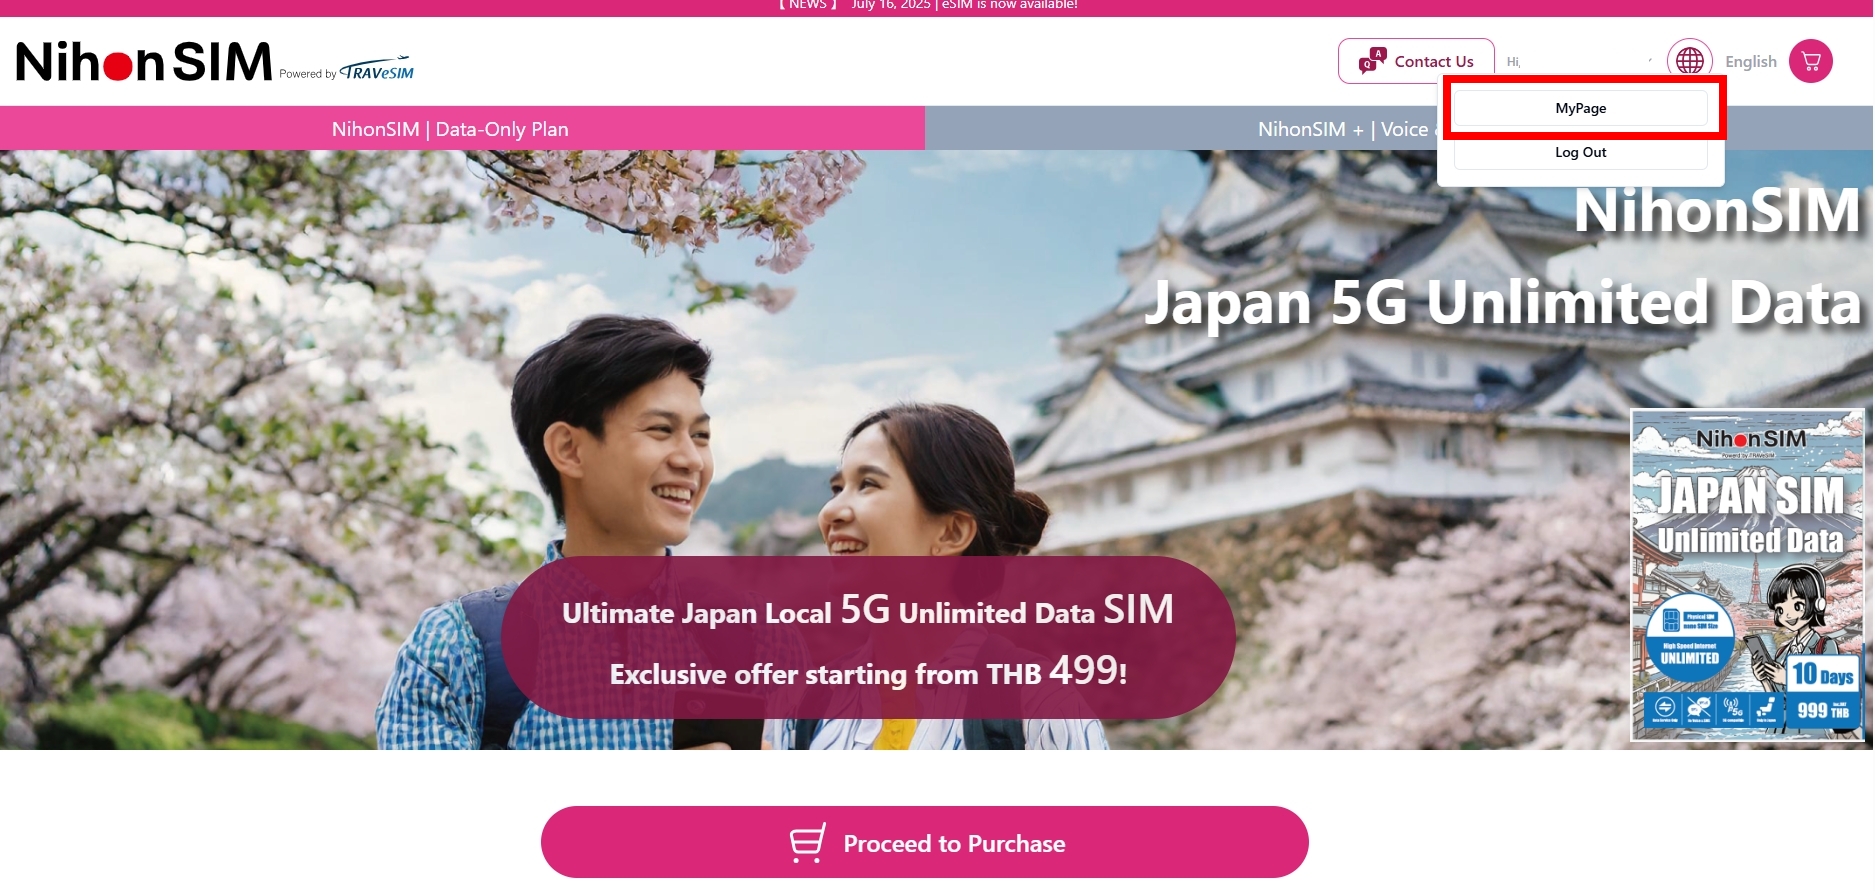
Task: Select MyPage from the account menu
Action: click(x=1580, y=108)
